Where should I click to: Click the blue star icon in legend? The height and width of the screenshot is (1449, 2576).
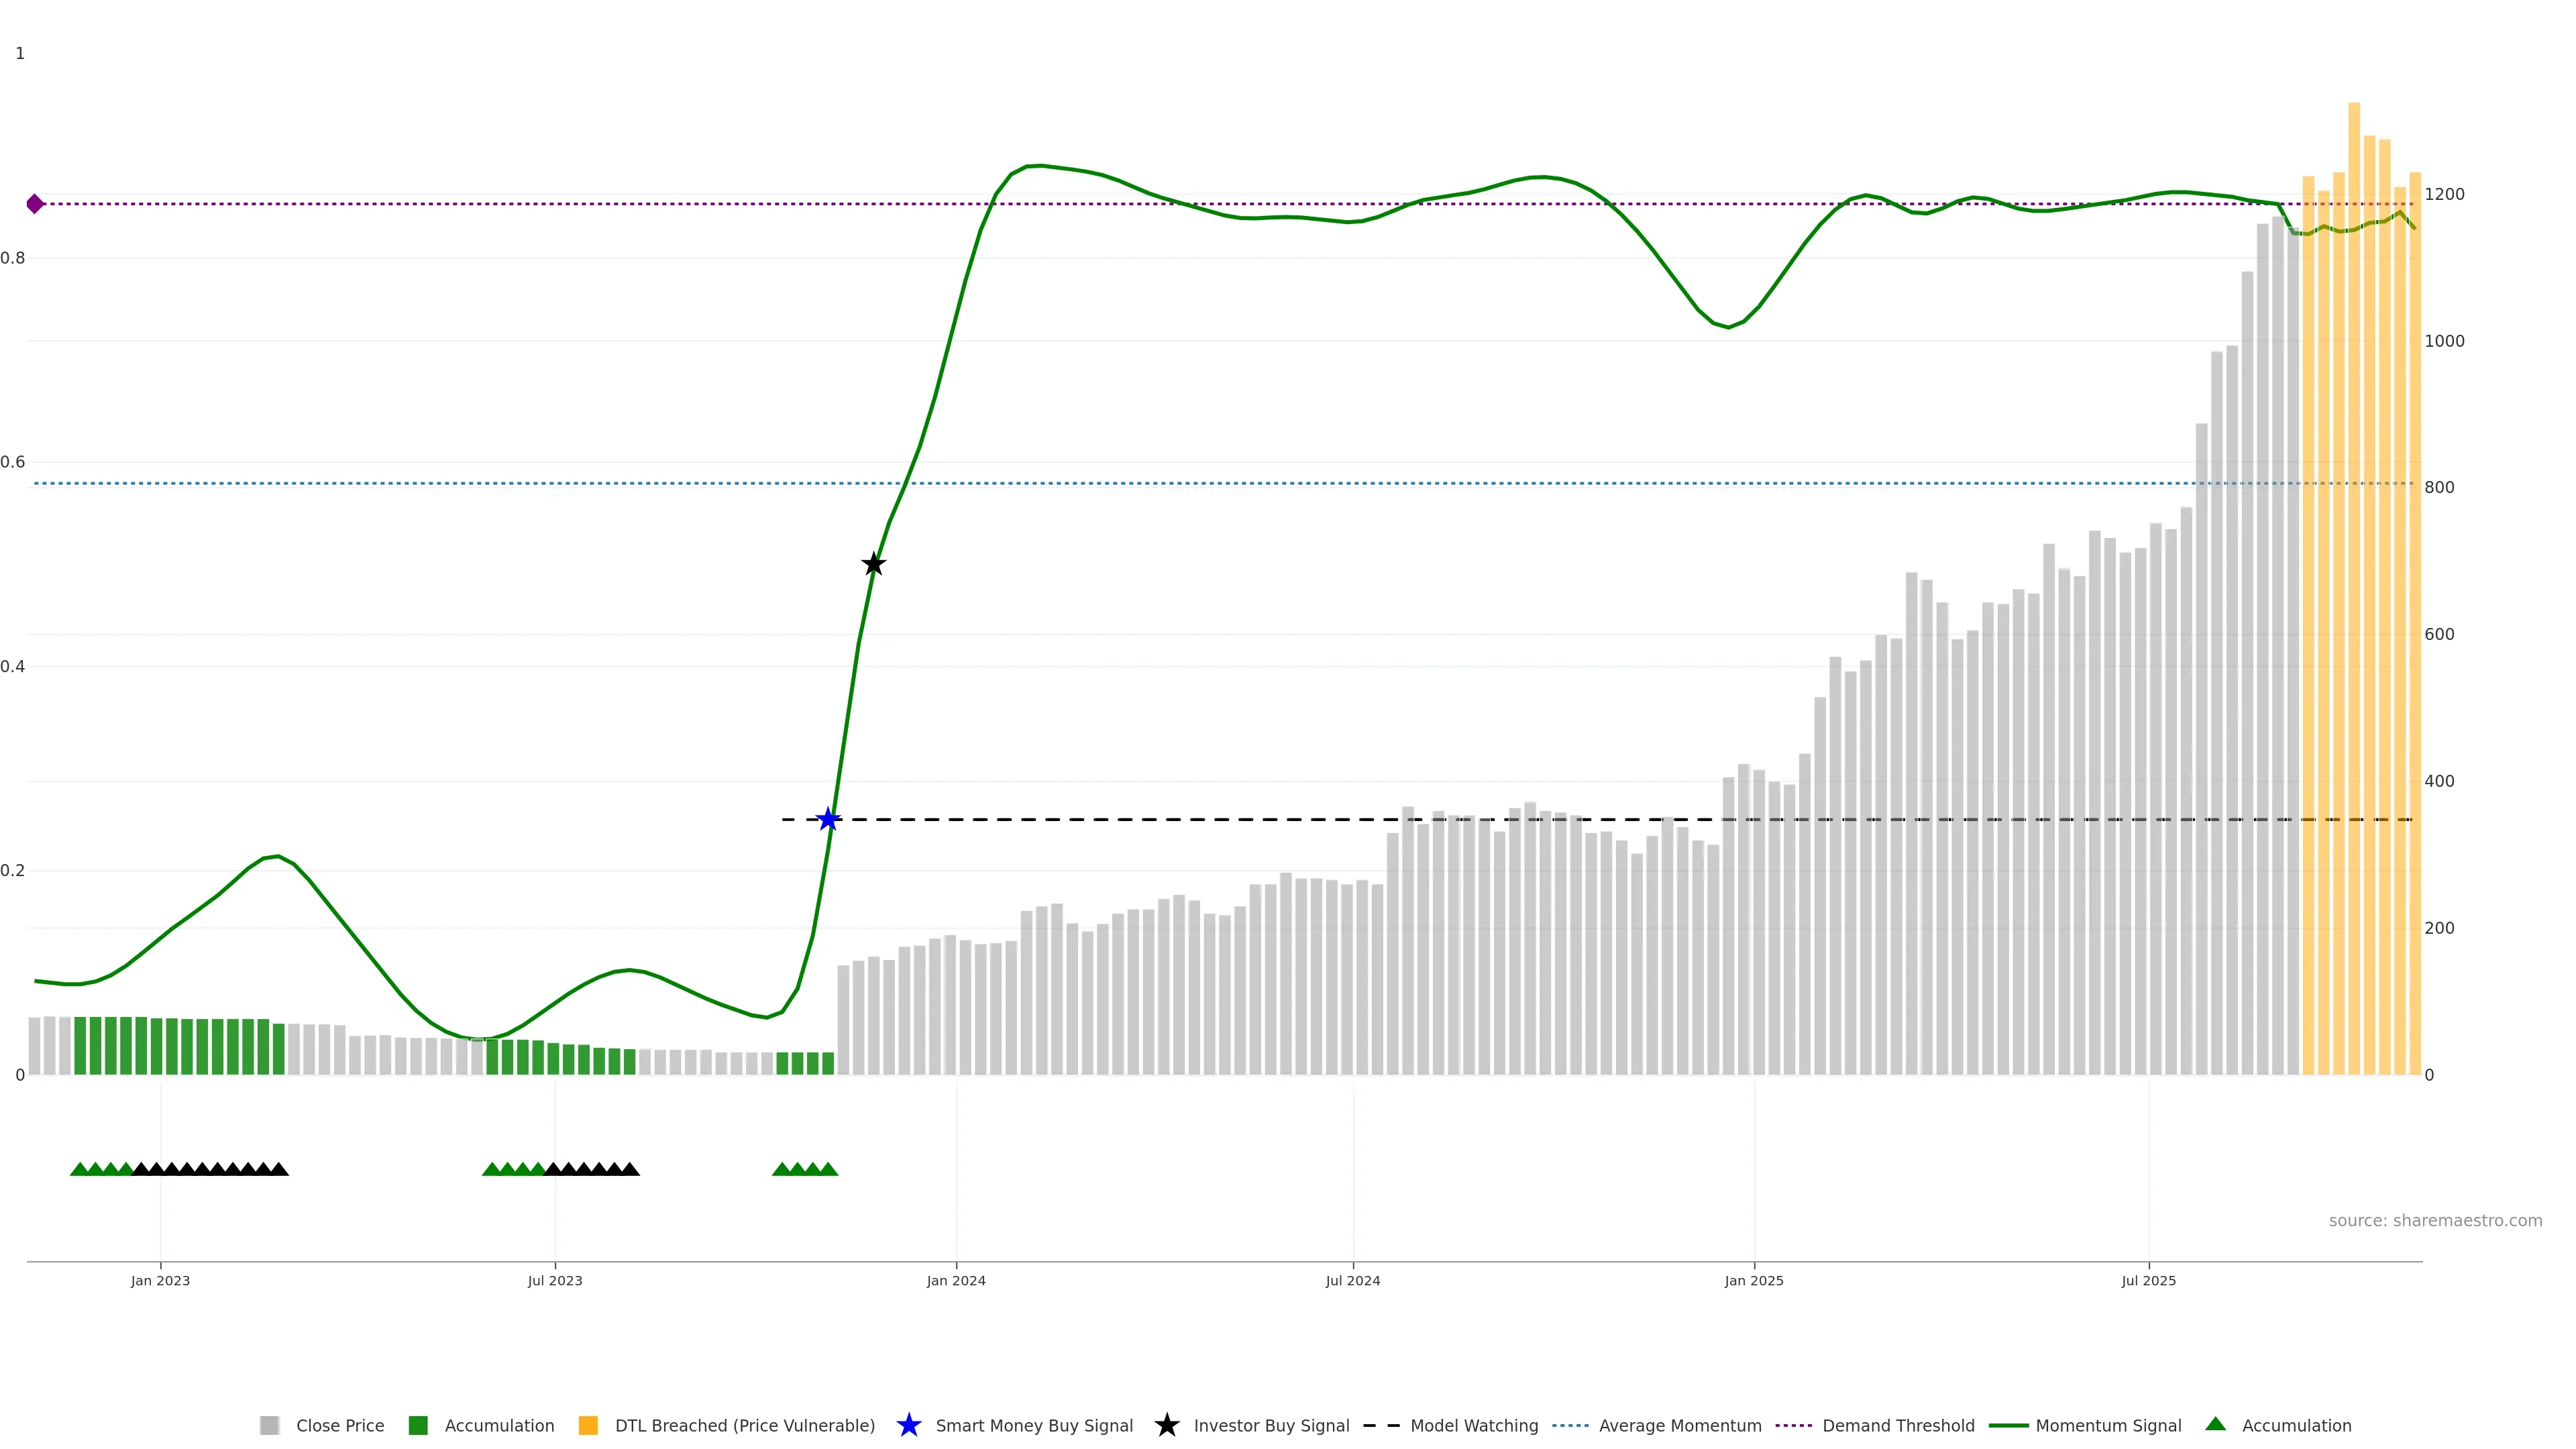click(x=908, y=1425)
